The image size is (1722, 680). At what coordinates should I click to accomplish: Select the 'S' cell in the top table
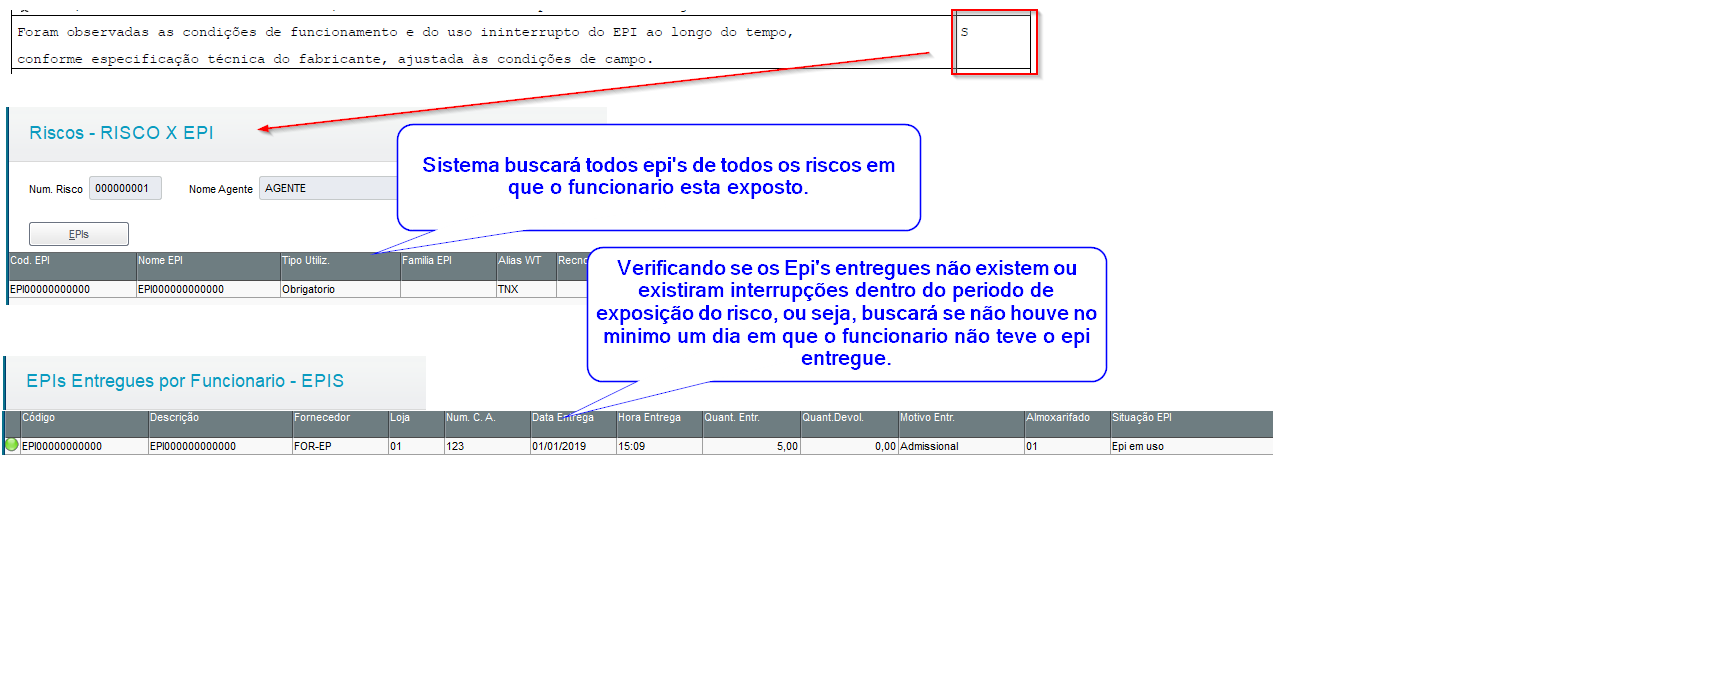[993, 42]
